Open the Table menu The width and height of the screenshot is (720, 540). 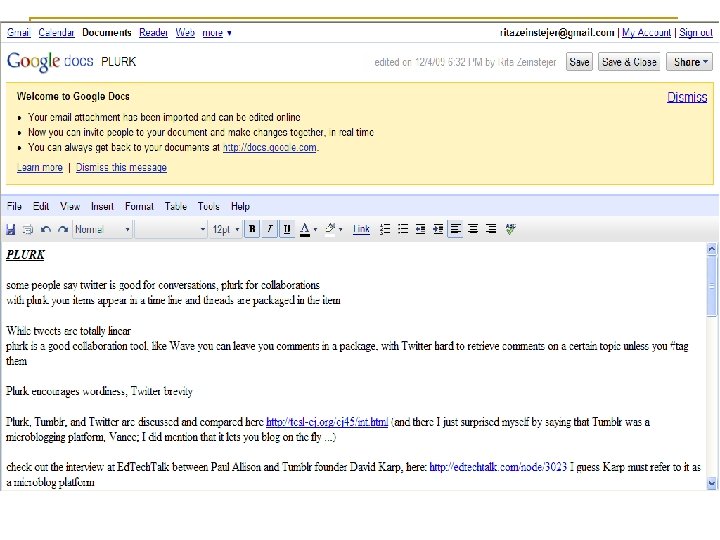click(176, 206)
